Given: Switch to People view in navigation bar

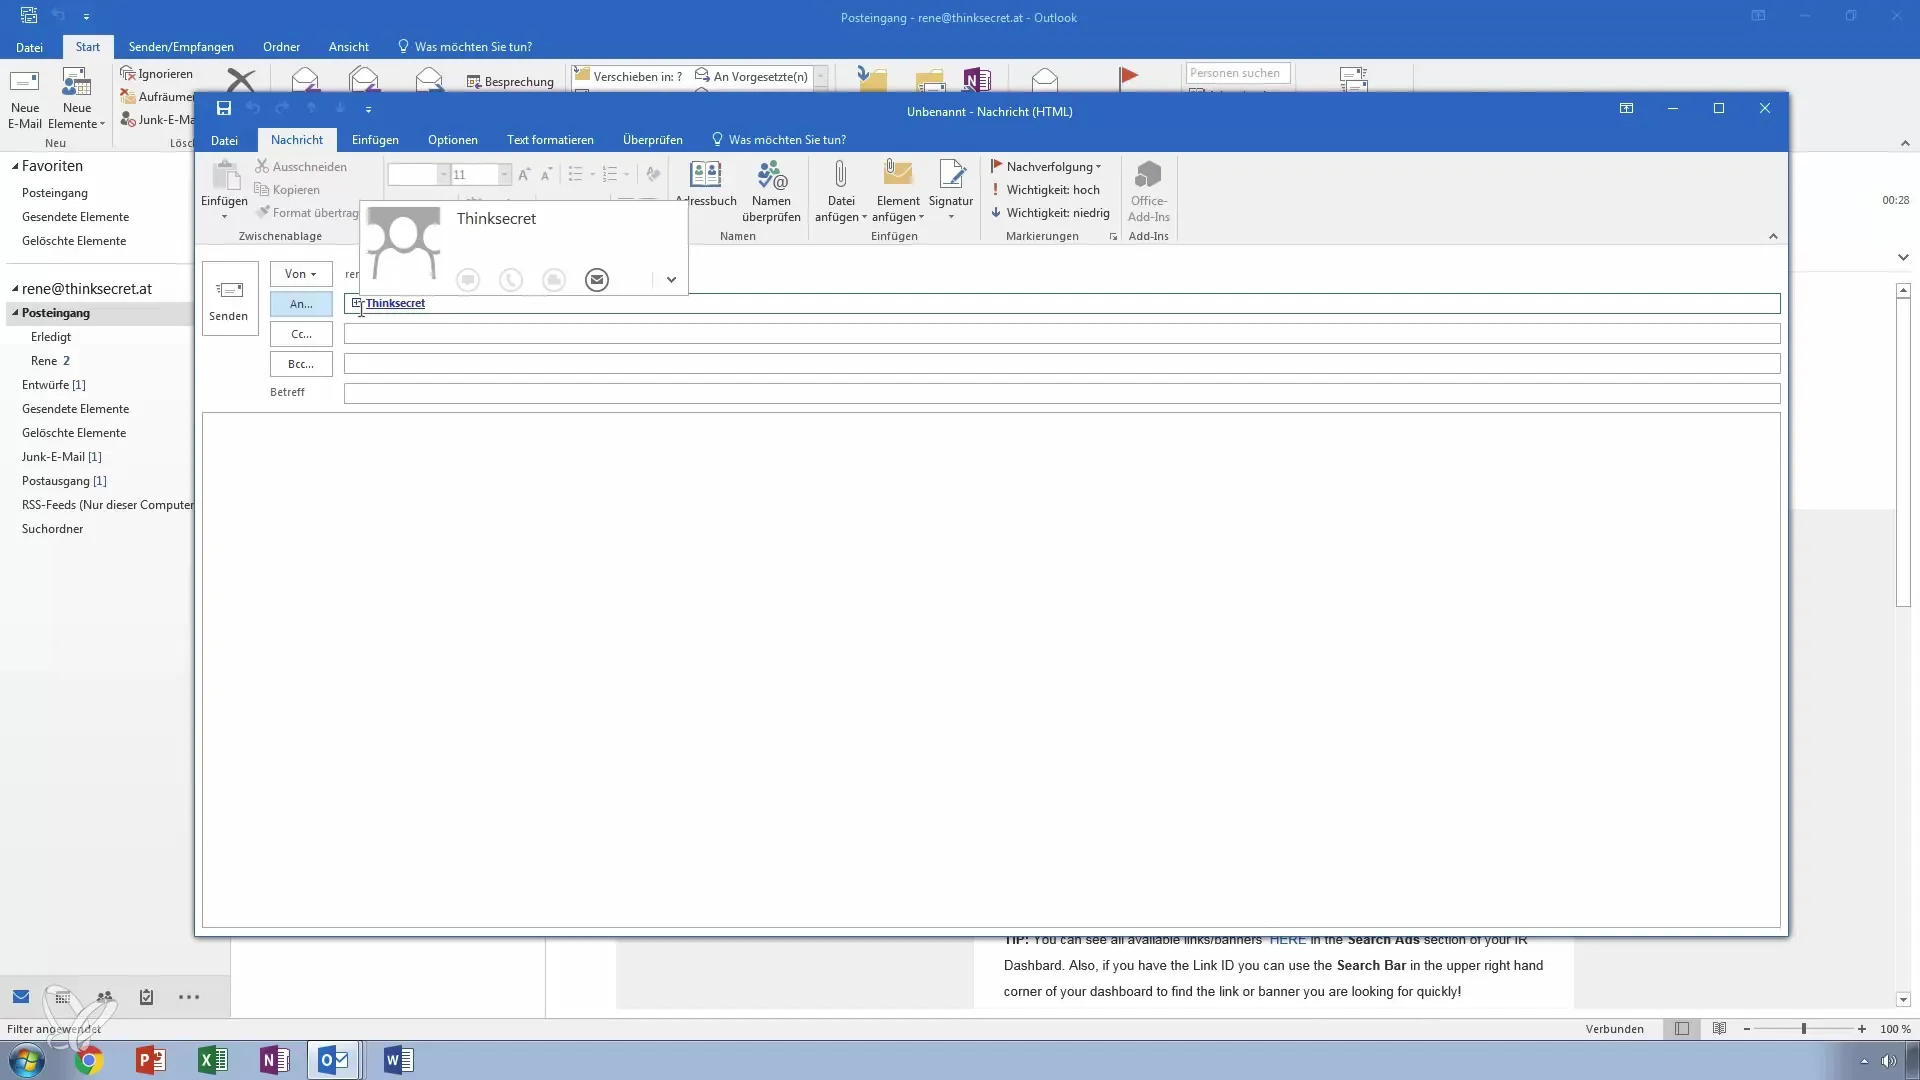Looking at the screenshot, I should pyautogui.click(x=104, y=997).
